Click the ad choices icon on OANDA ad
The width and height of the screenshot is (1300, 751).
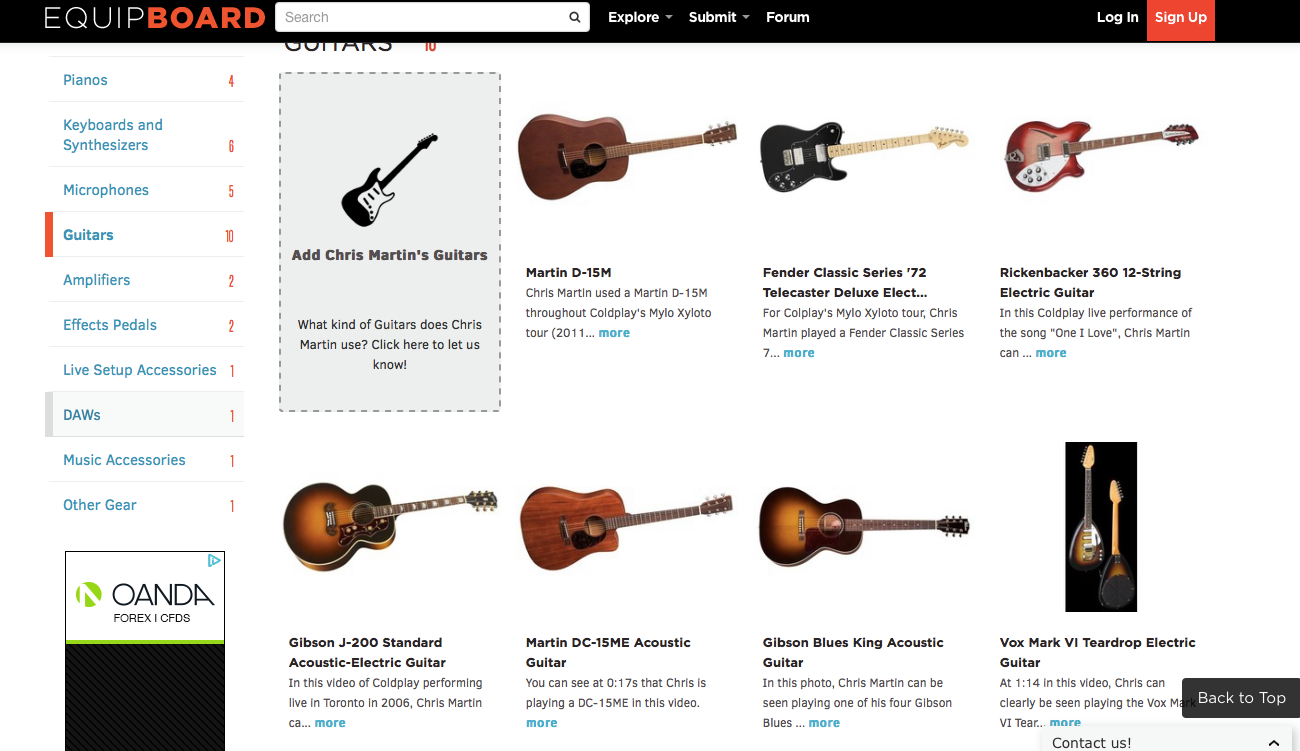click(214, 561)
